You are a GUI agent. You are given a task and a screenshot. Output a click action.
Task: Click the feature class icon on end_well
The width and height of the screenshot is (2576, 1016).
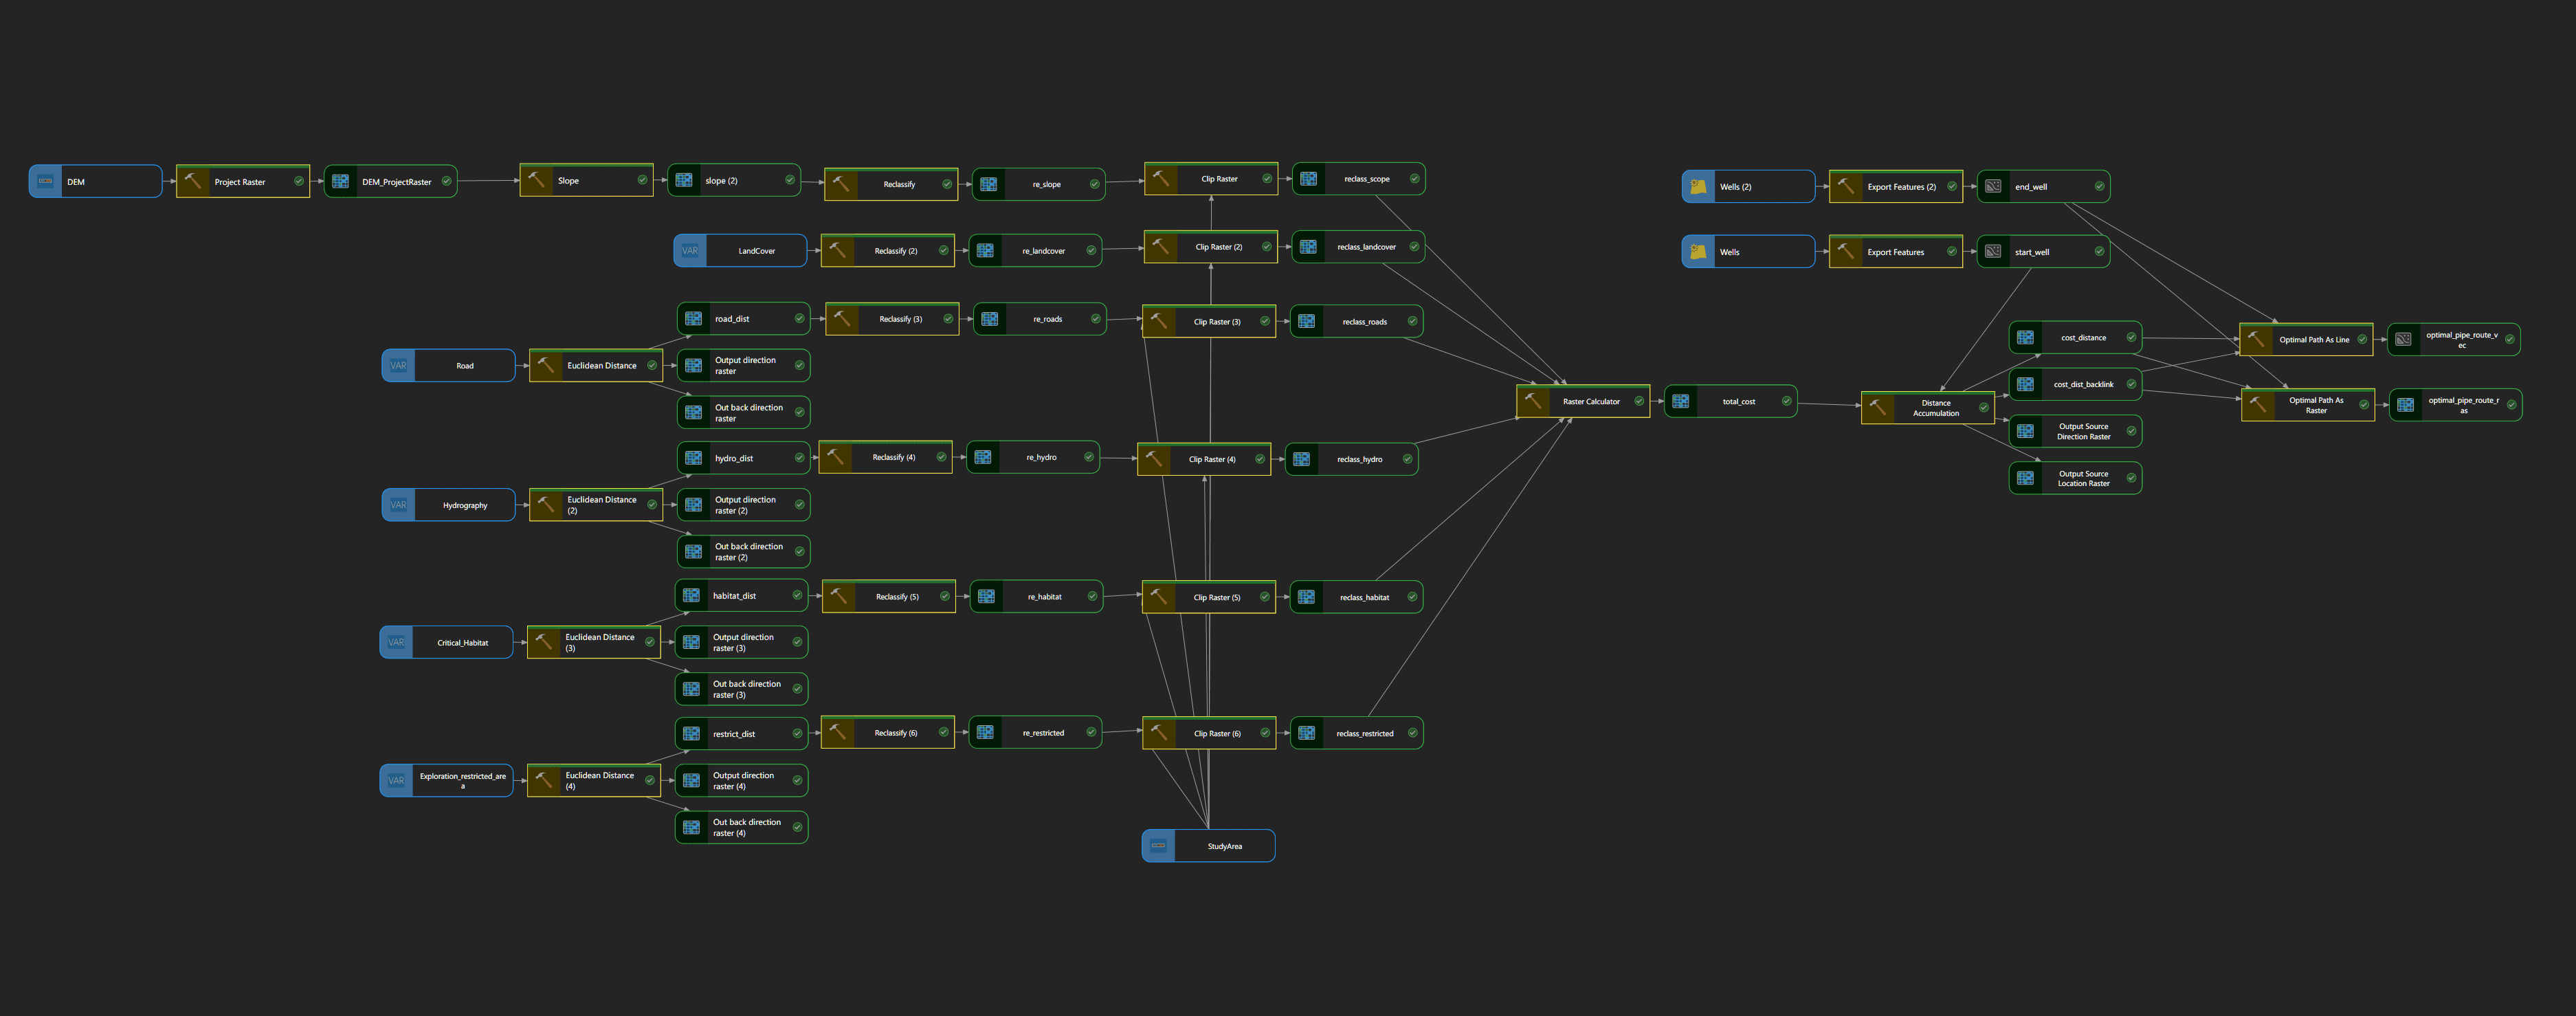pyautogui.click(x=1993, y=187)
